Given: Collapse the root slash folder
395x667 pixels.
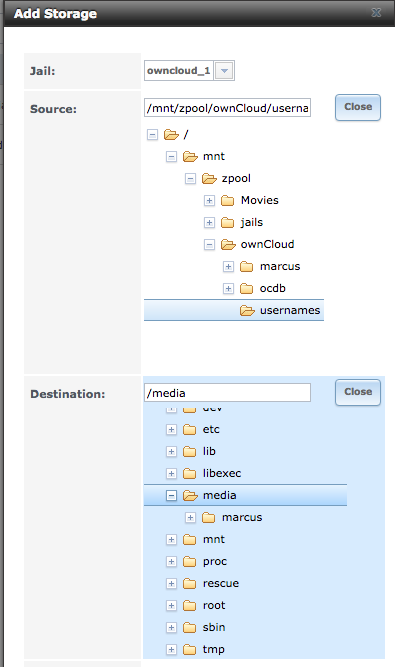Looking at the screenshot, I should click(152, 135).
